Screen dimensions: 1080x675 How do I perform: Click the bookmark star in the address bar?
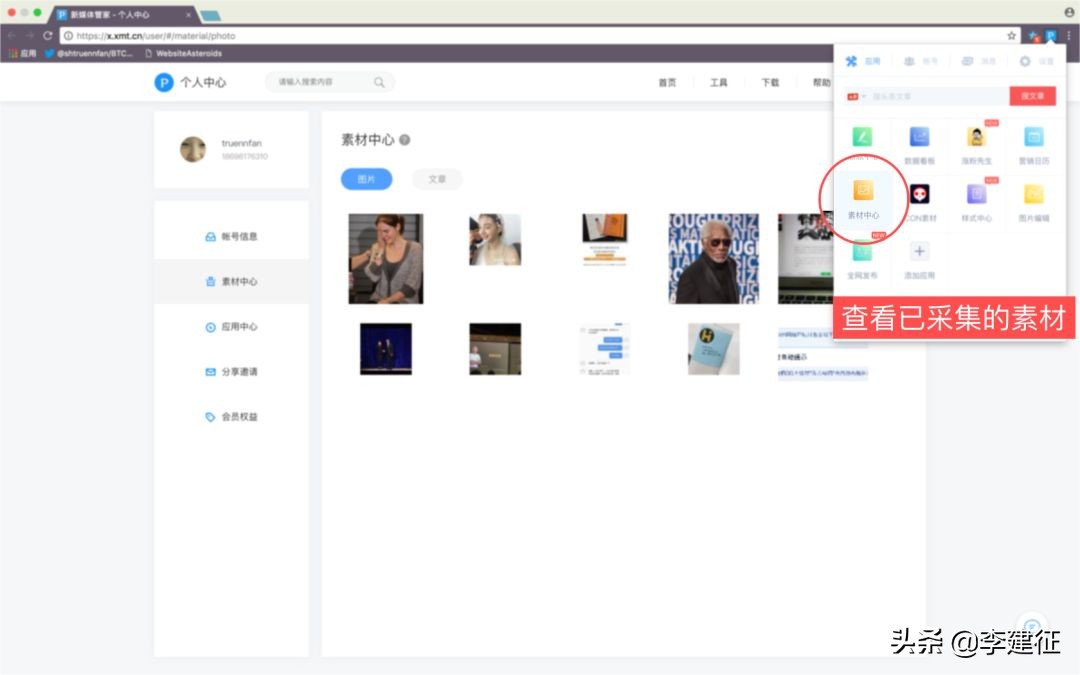point(1013,34)
